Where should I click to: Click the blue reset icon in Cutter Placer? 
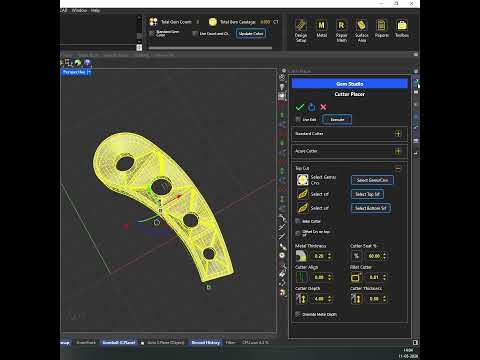click(x=312, y=107)
